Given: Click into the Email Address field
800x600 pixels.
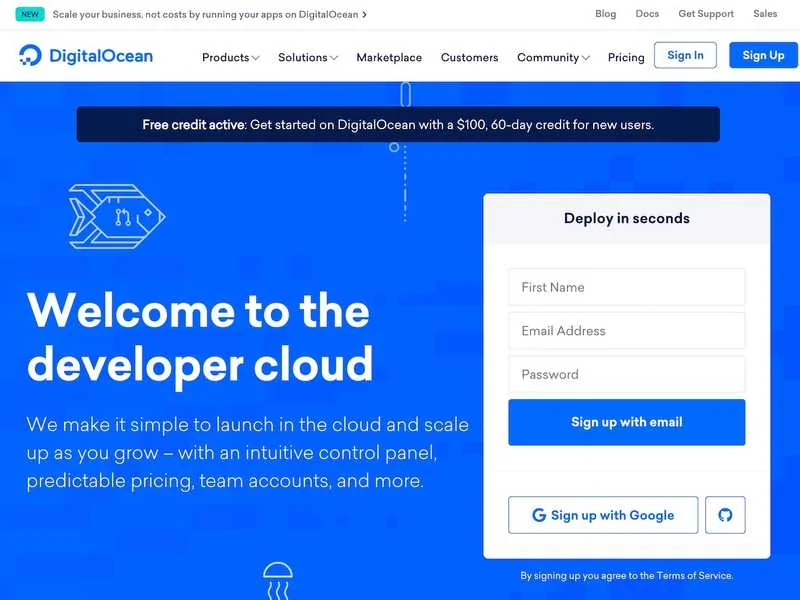Looking at the screenshot, I should pyautogui.click(x=626, y=331).
